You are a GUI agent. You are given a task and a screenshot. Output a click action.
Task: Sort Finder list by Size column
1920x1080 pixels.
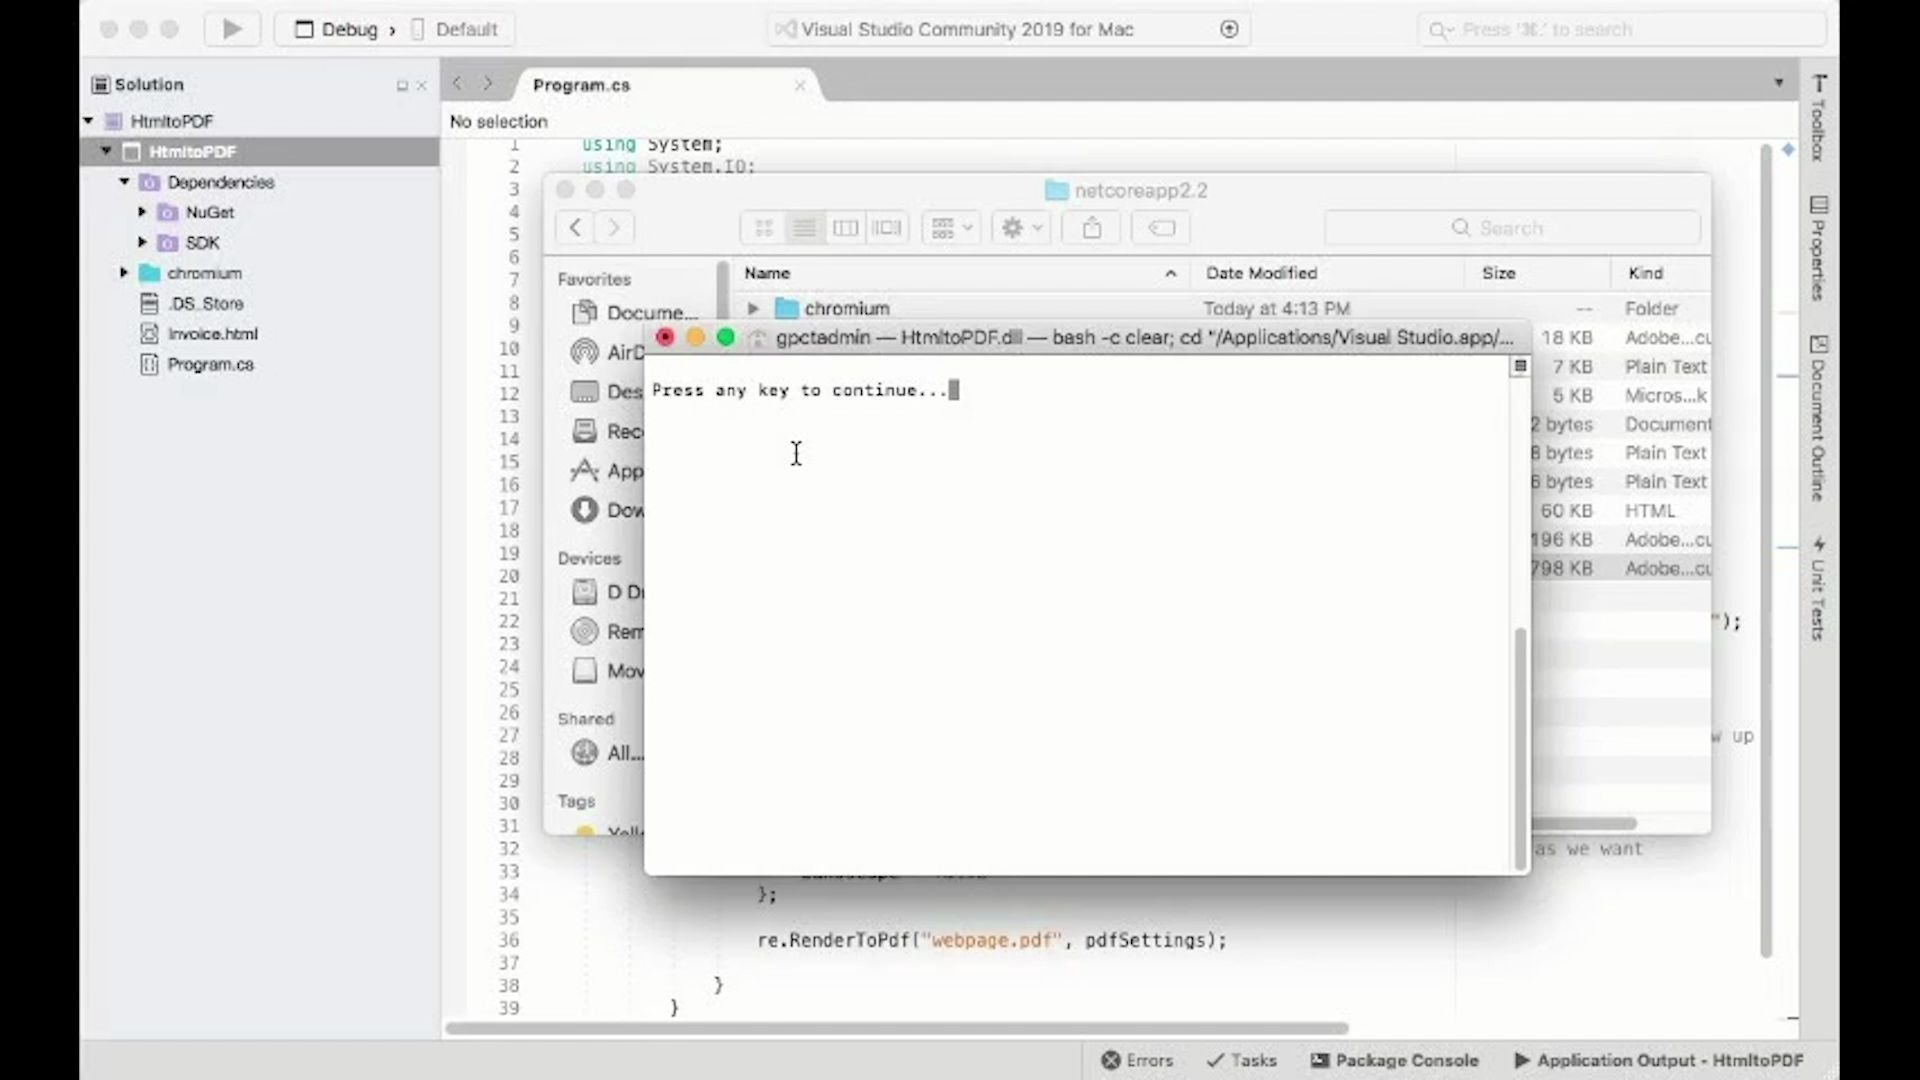click(x=1538, y=273)
